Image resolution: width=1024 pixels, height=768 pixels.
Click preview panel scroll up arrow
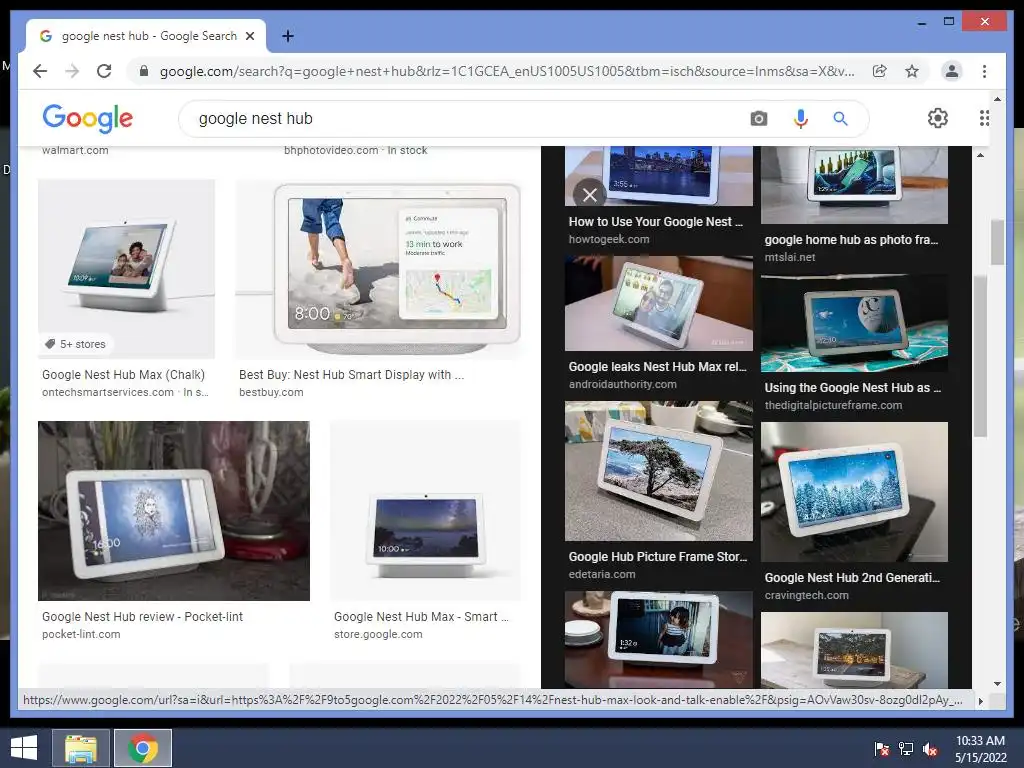coord(980,155)
